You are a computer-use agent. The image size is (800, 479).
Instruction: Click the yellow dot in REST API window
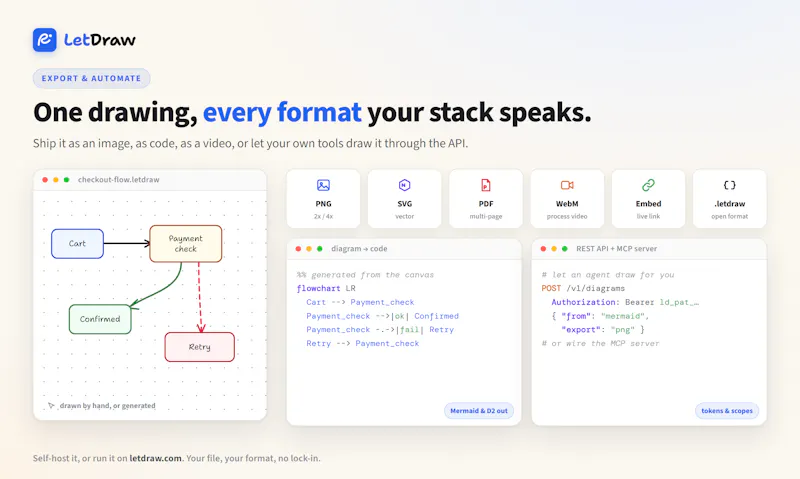click(x=554, y=249)
